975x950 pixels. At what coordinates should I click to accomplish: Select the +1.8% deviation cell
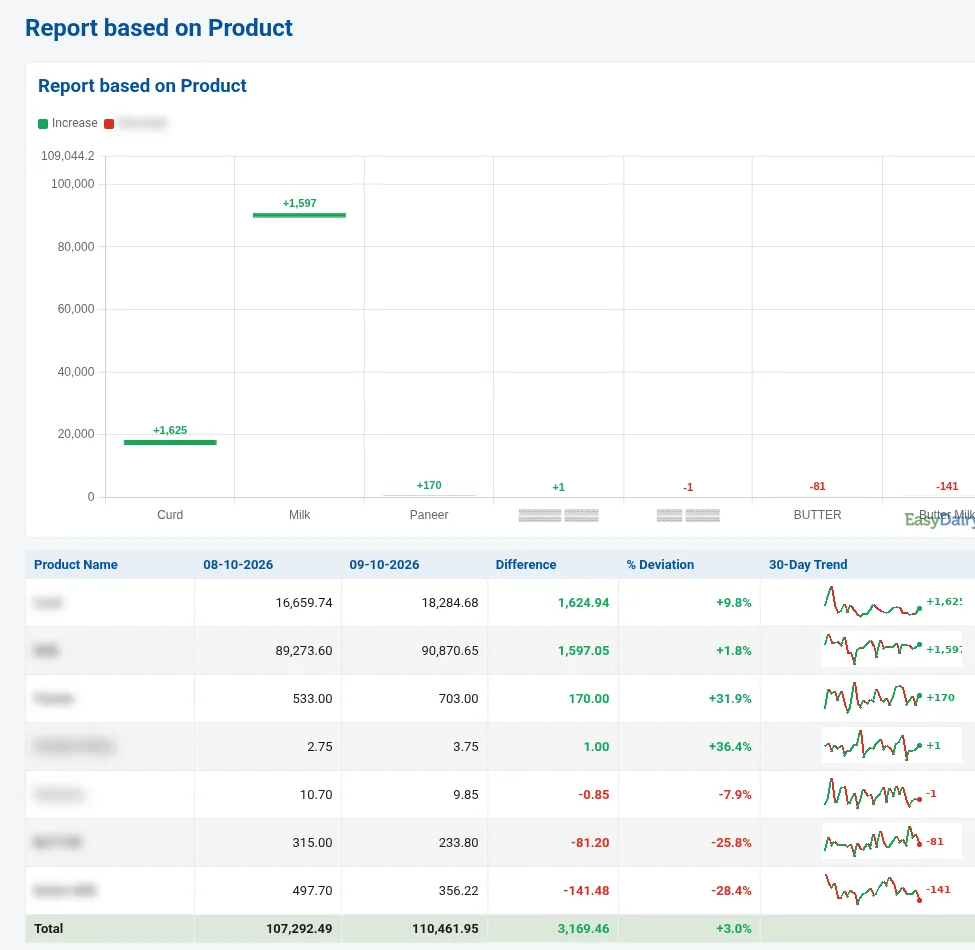689,650
